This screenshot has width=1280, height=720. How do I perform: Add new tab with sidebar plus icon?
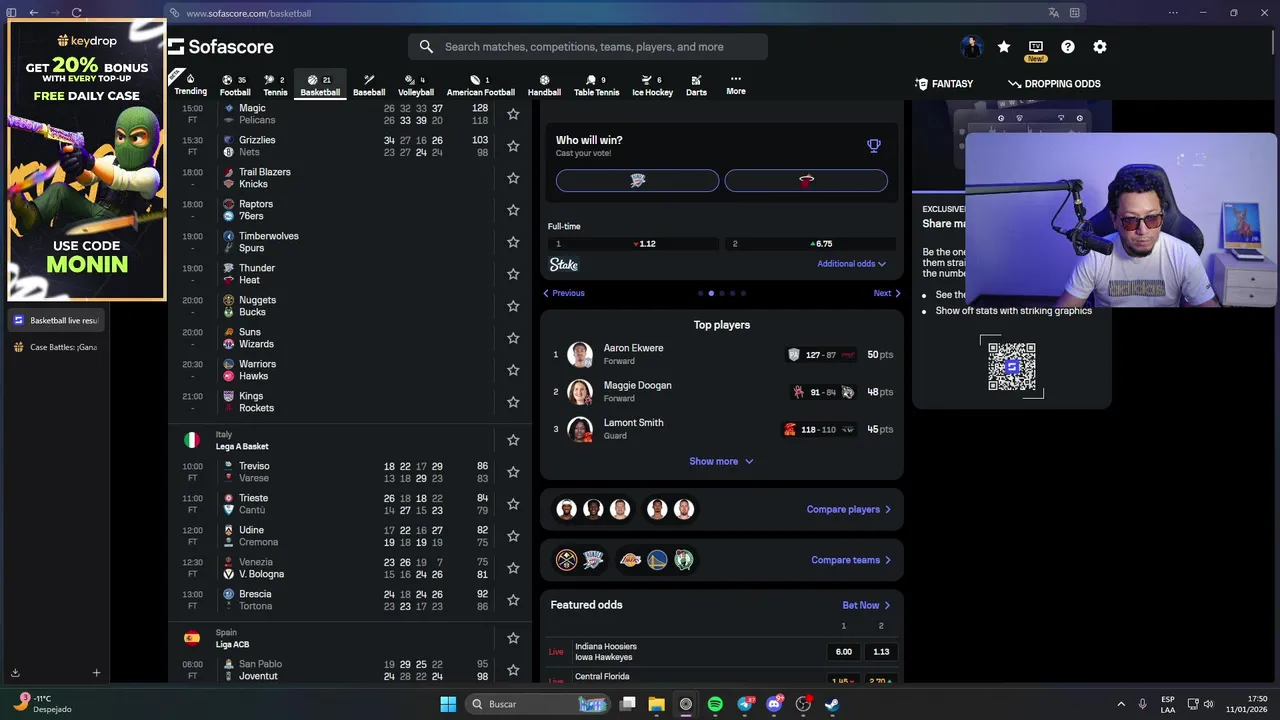coord(96,673)
